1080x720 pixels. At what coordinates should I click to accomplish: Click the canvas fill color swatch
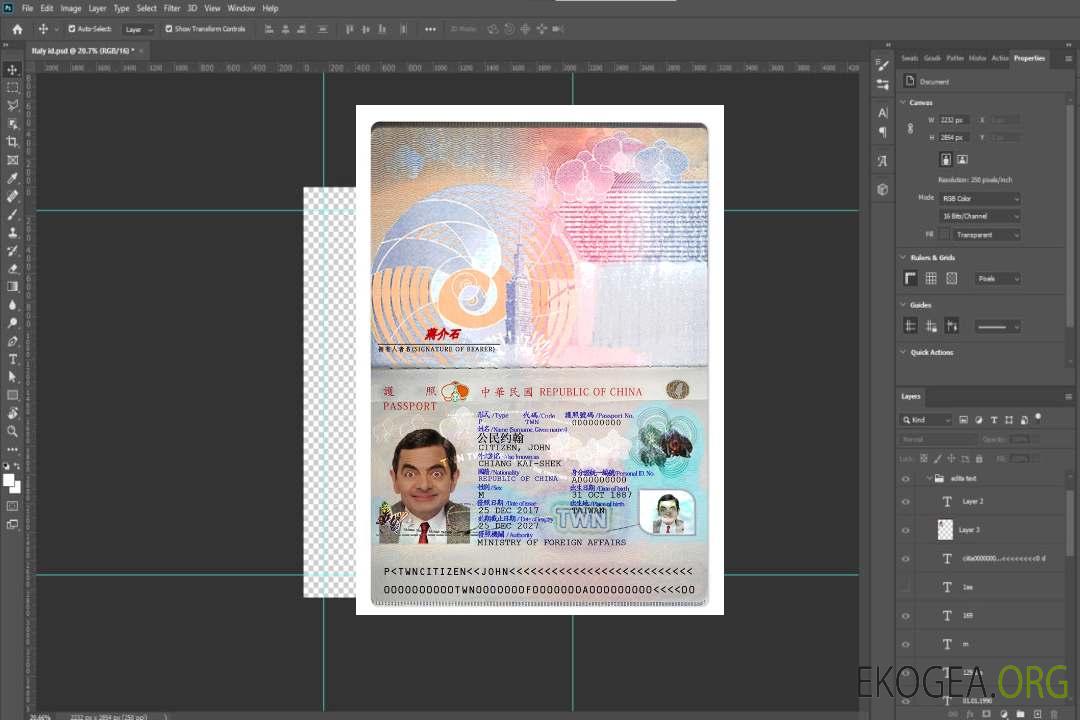(945, 234)
